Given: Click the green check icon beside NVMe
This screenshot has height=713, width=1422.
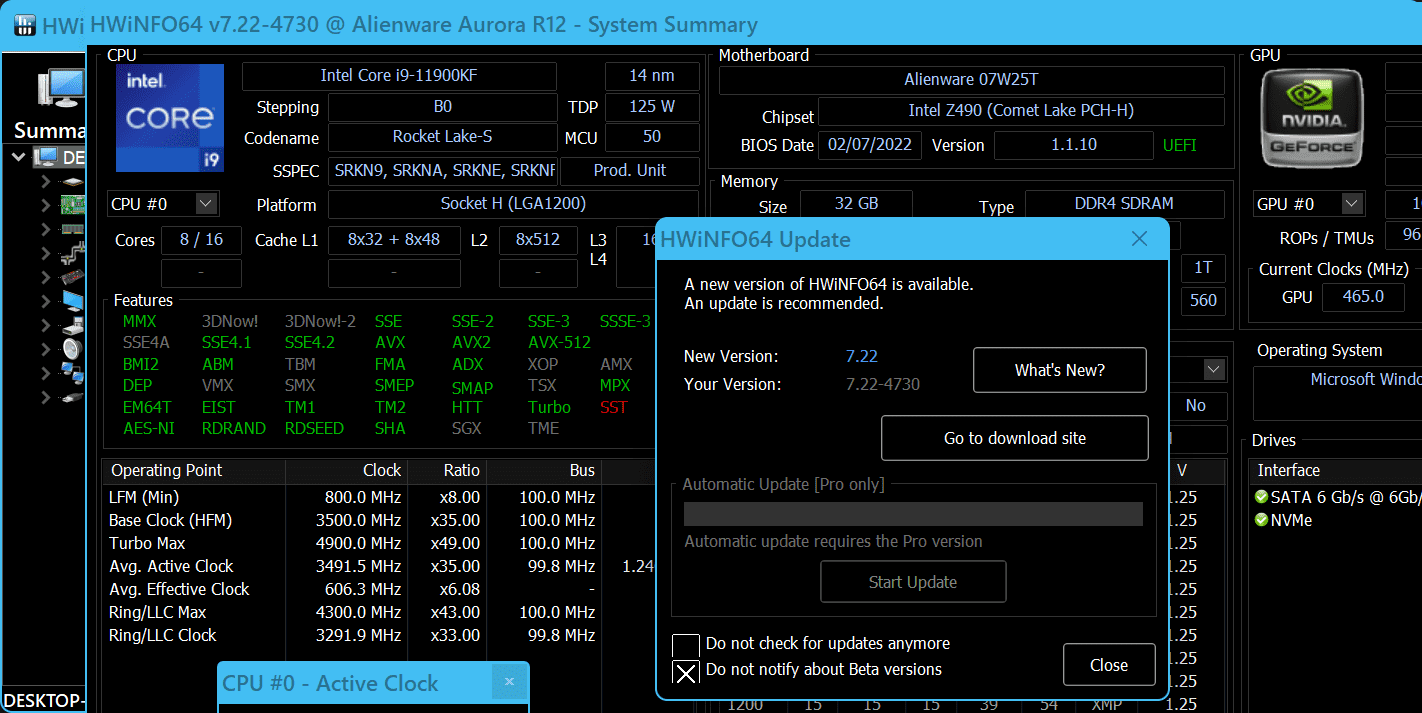Looking at the screenshot, I should coord(1262,520).
